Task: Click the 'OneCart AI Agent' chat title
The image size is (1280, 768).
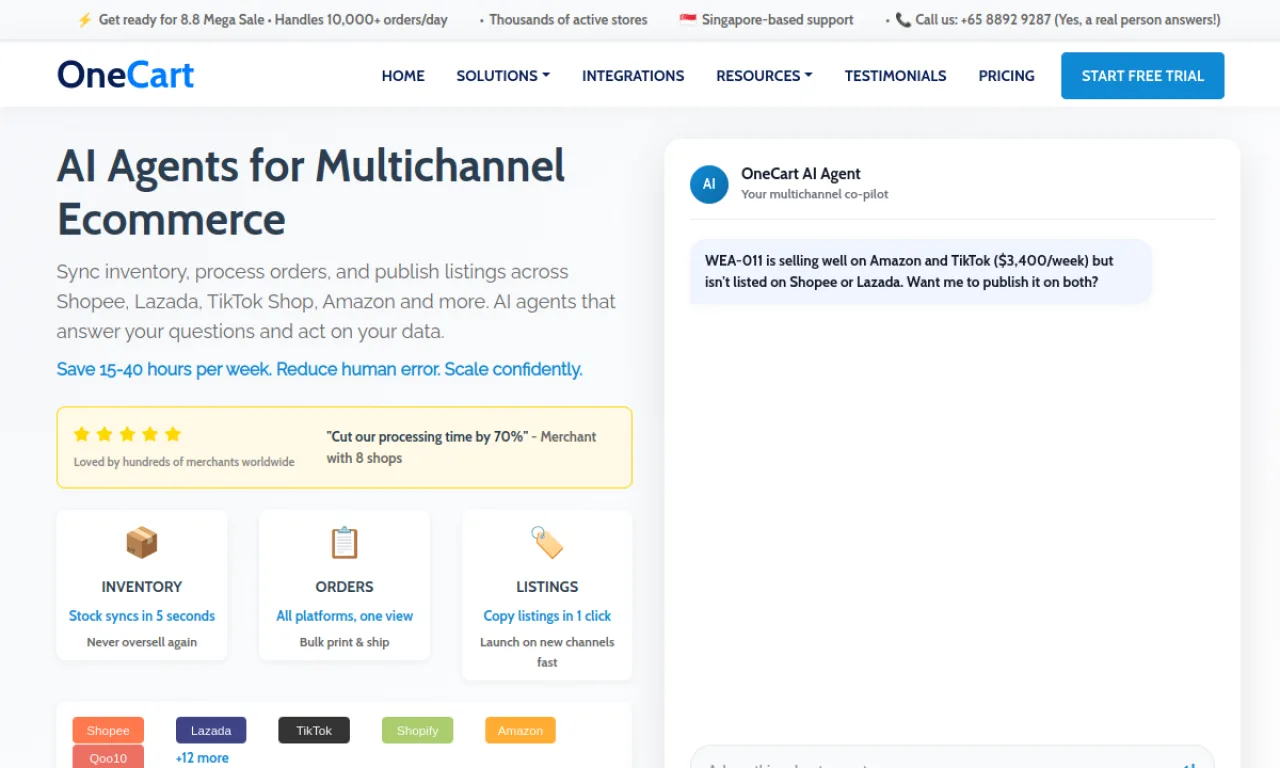Action: (x=801, y=174)
